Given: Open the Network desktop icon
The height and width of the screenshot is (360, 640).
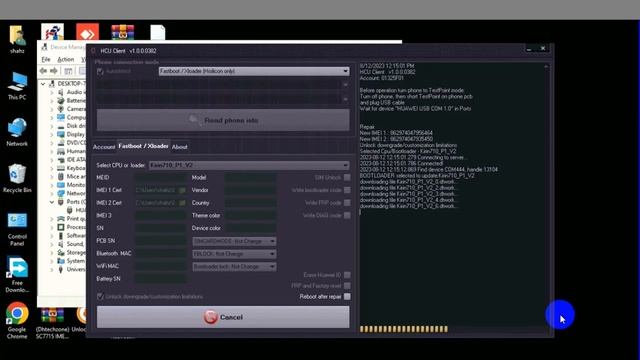Looking at the screenshot, I should coord(17,132).
